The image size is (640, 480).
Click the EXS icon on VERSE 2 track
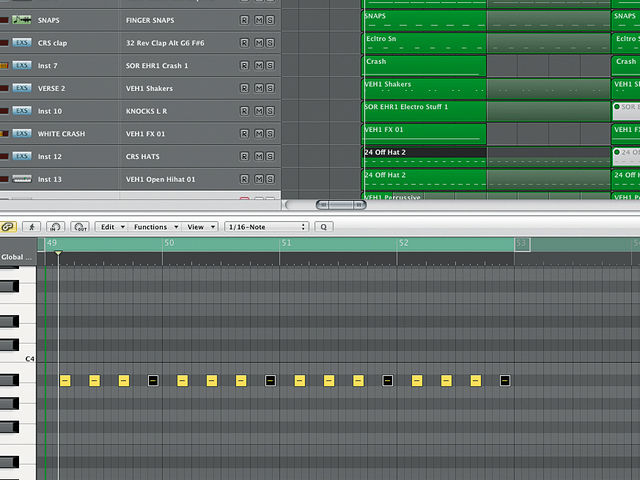22,88
